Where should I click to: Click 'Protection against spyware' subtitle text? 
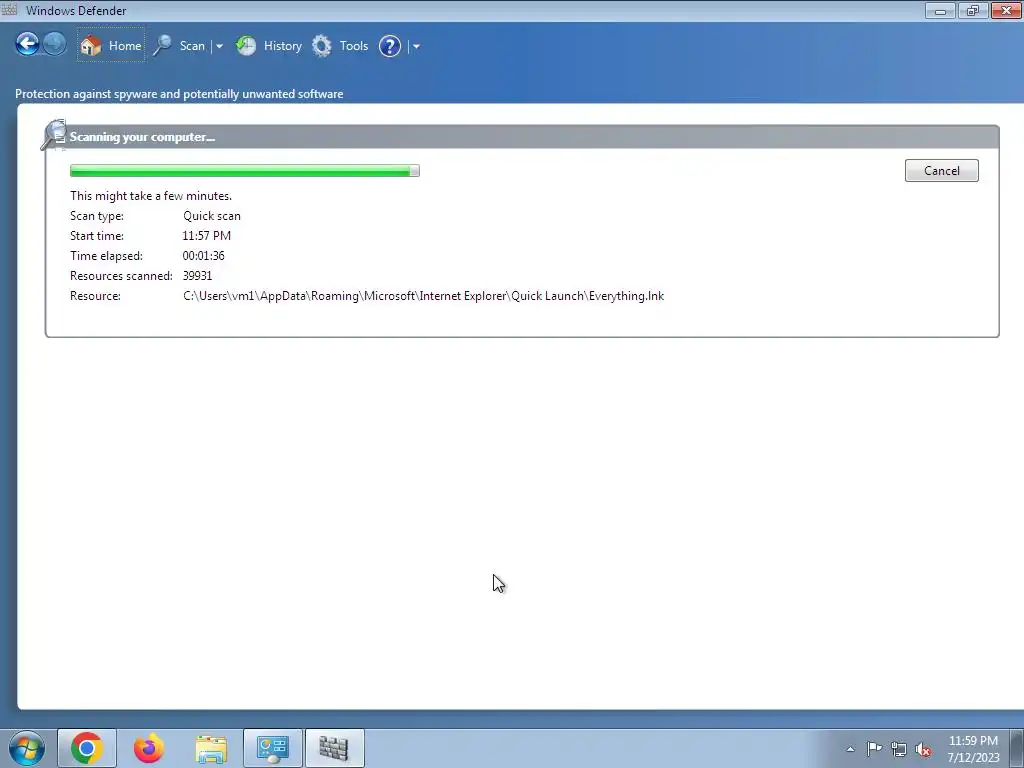(x=179, y=94)
